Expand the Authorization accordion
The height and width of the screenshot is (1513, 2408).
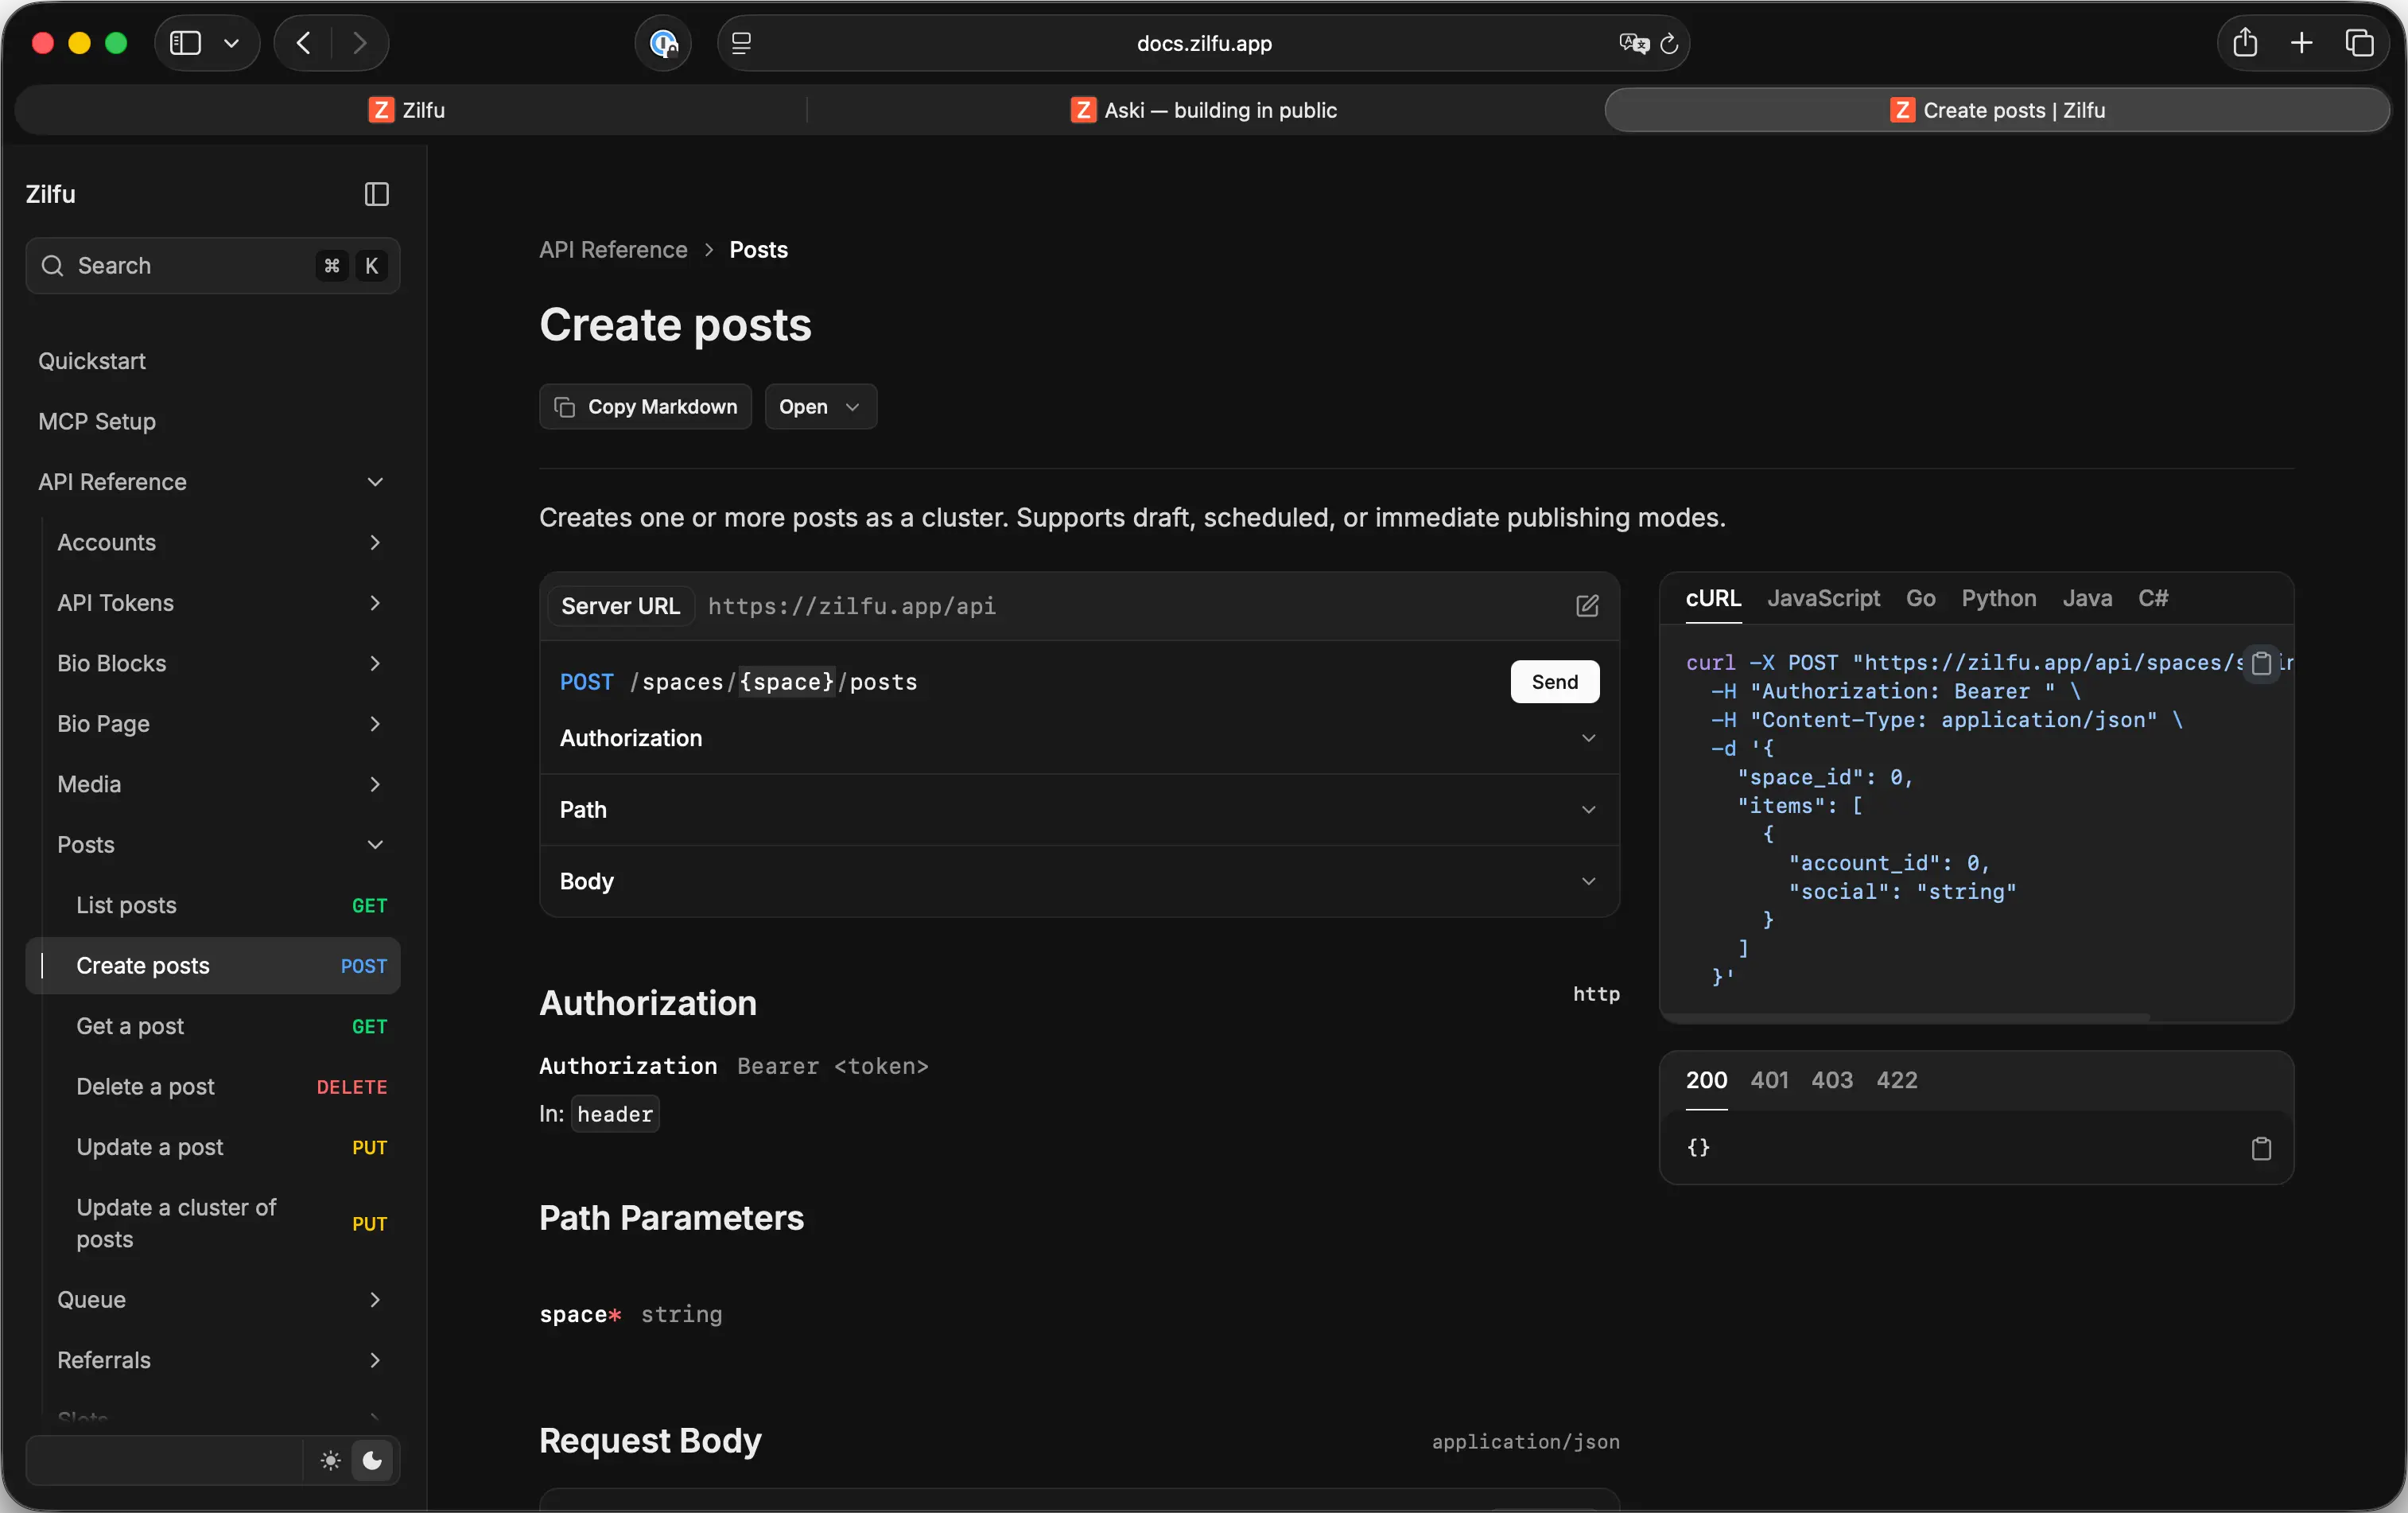1079,738
